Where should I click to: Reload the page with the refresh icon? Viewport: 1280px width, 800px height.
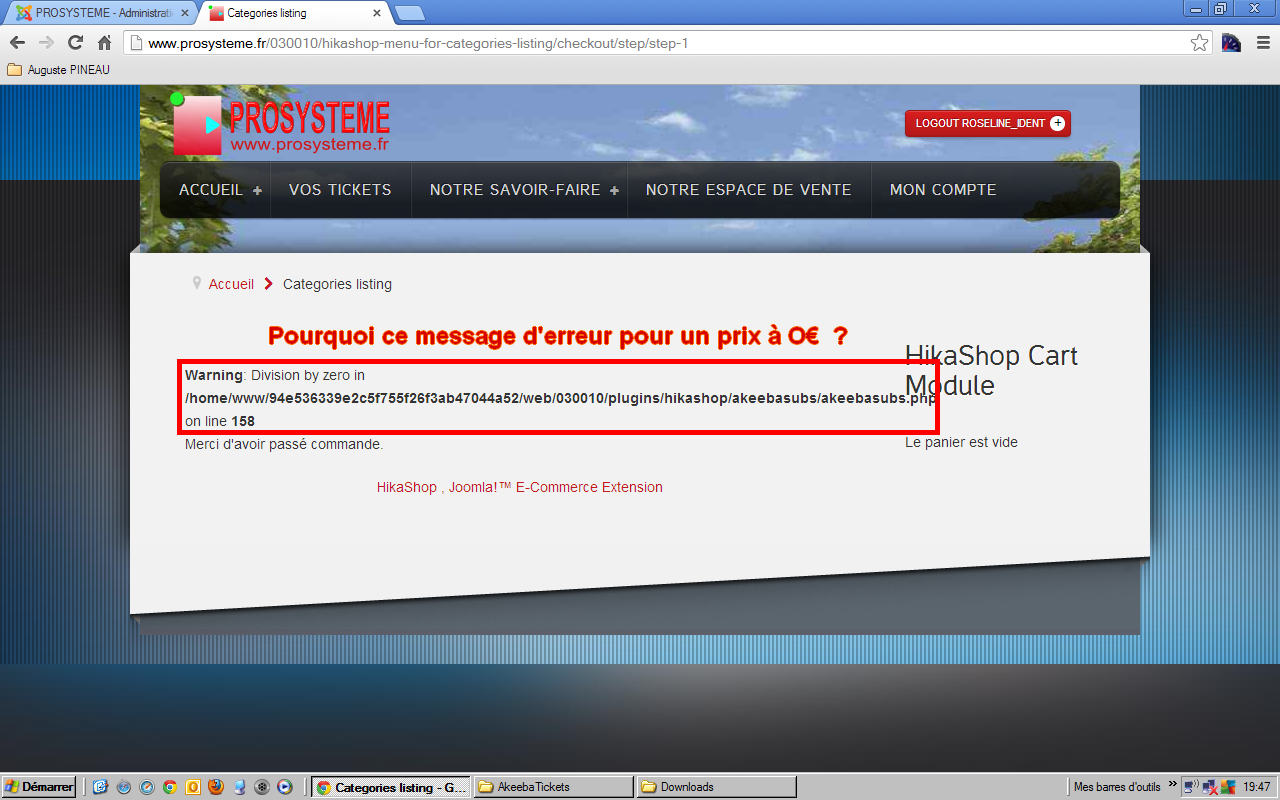75,43
